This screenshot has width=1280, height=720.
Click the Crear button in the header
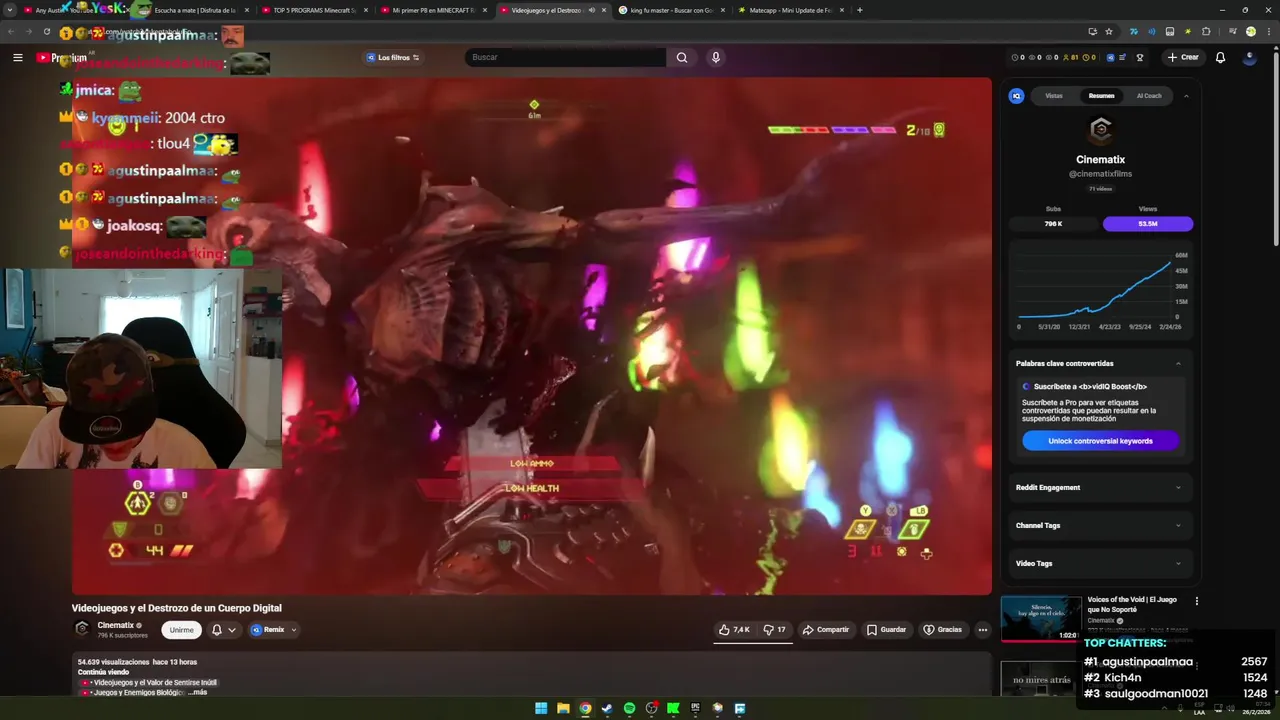pyautogui.click(x=1183, y=57)
